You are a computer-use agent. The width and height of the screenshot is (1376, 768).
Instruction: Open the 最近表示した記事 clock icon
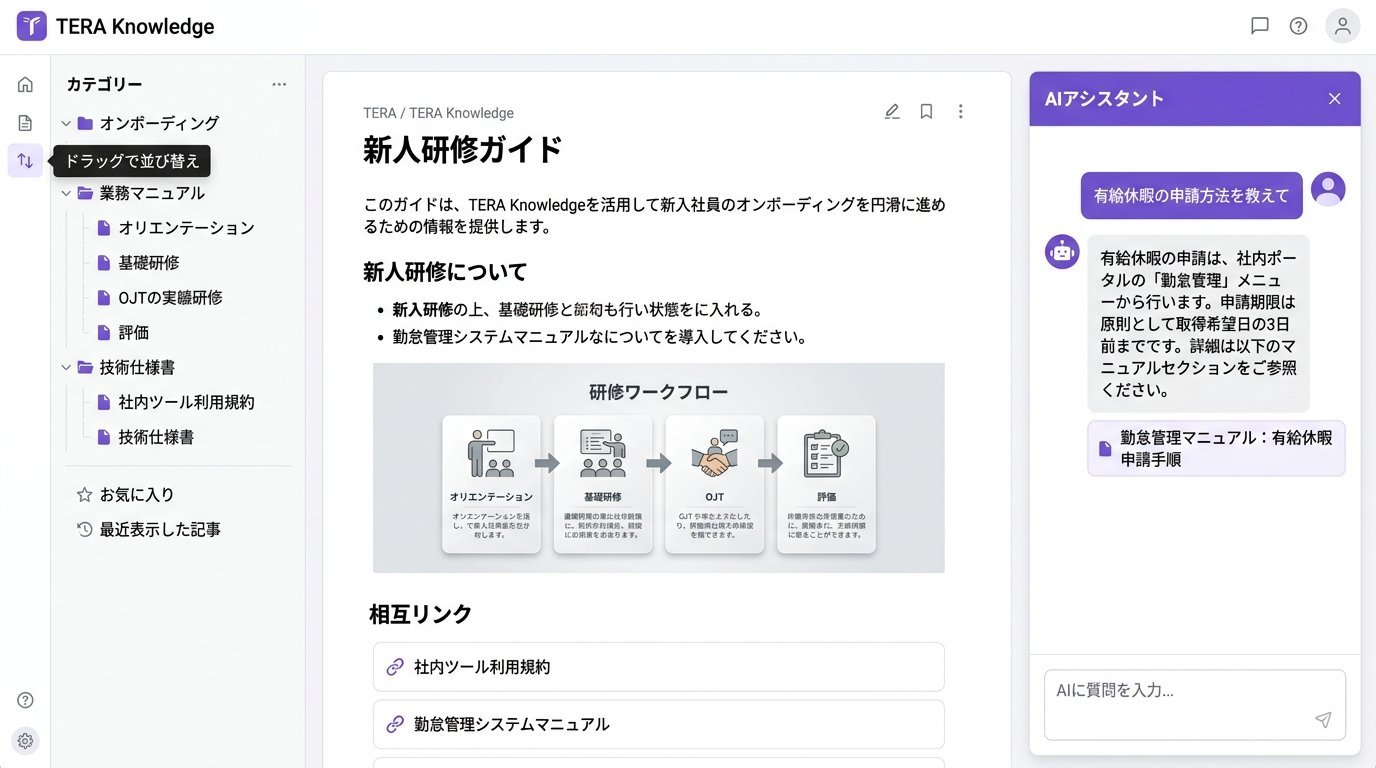point(84,529)
